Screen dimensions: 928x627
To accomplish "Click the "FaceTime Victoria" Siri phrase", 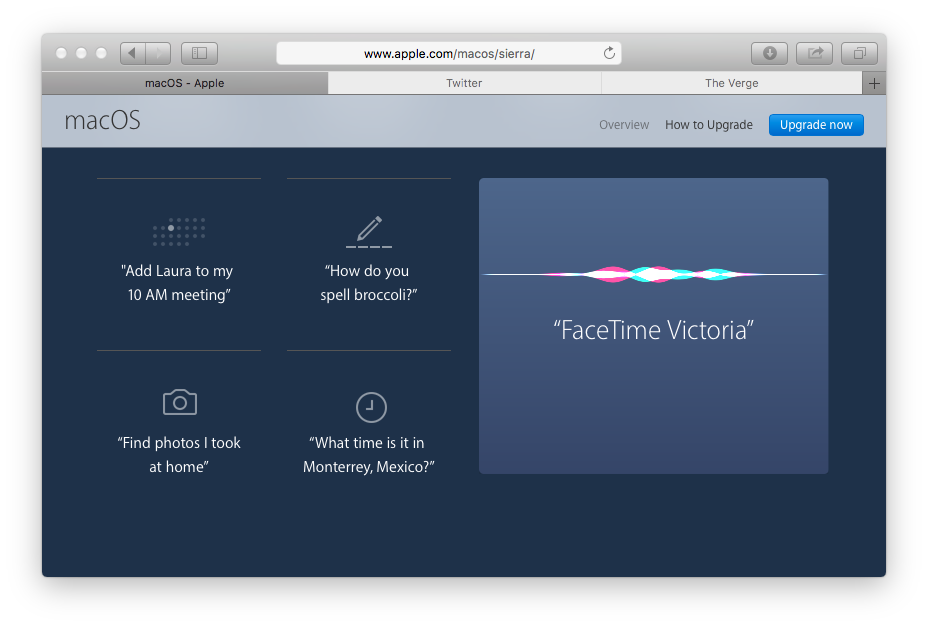I will 653,330.
